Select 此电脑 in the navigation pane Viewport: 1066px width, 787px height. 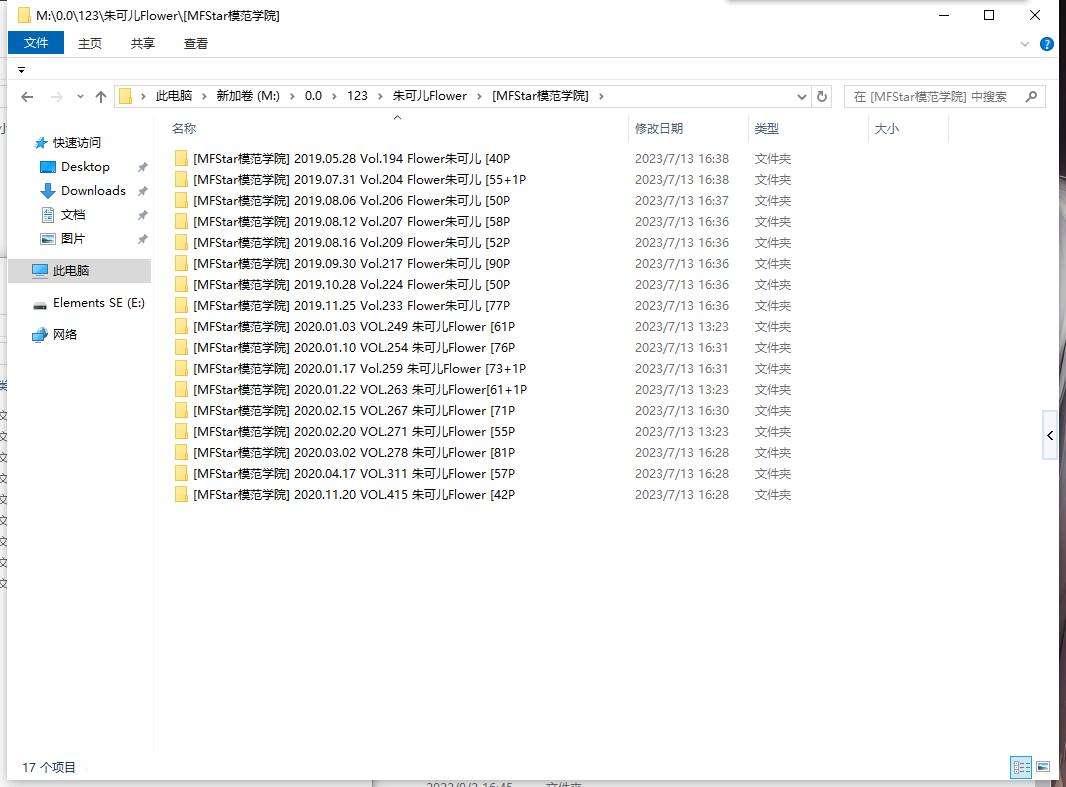point(80,270)
